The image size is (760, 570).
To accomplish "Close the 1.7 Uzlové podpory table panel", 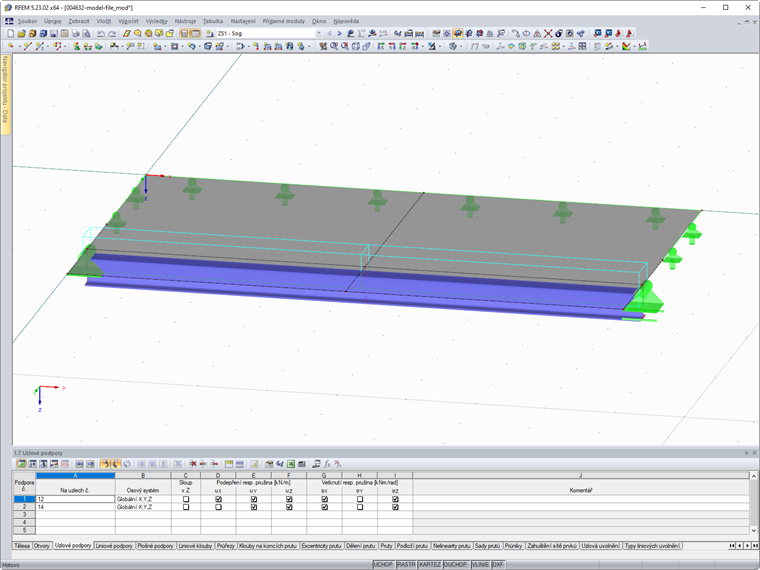I will pyautogui.click(x=754, y=453).
